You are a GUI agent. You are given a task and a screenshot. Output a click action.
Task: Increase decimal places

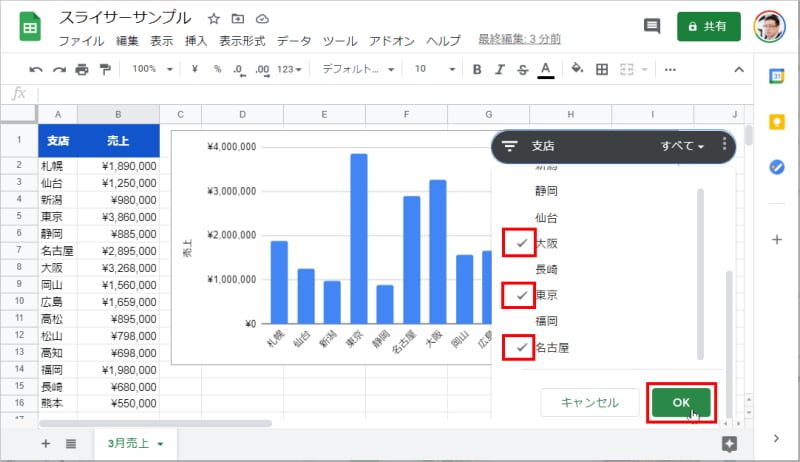(262, 70)
